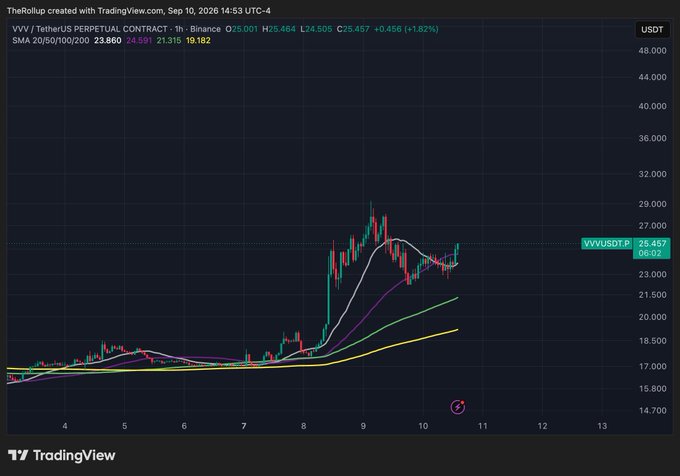Click the 48.000 price axis label
Screen dimensions: 680x476
click(x=652, y=51)
